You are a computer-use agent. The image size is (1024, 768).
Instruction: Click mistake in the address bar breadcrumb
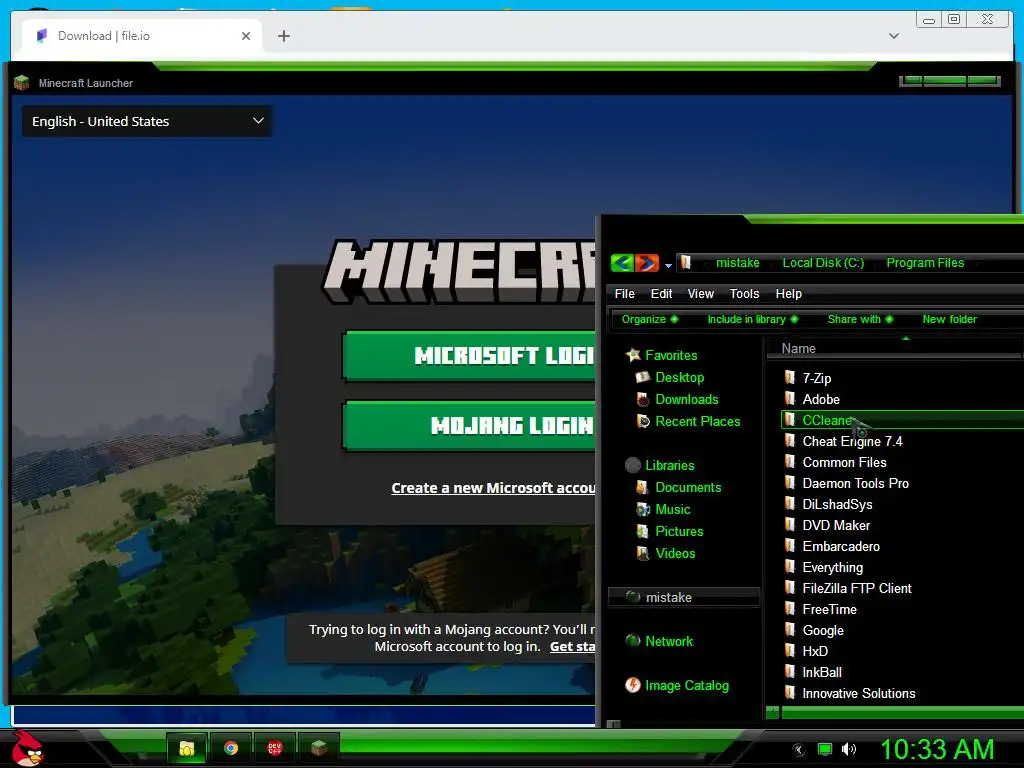(737, 263)
